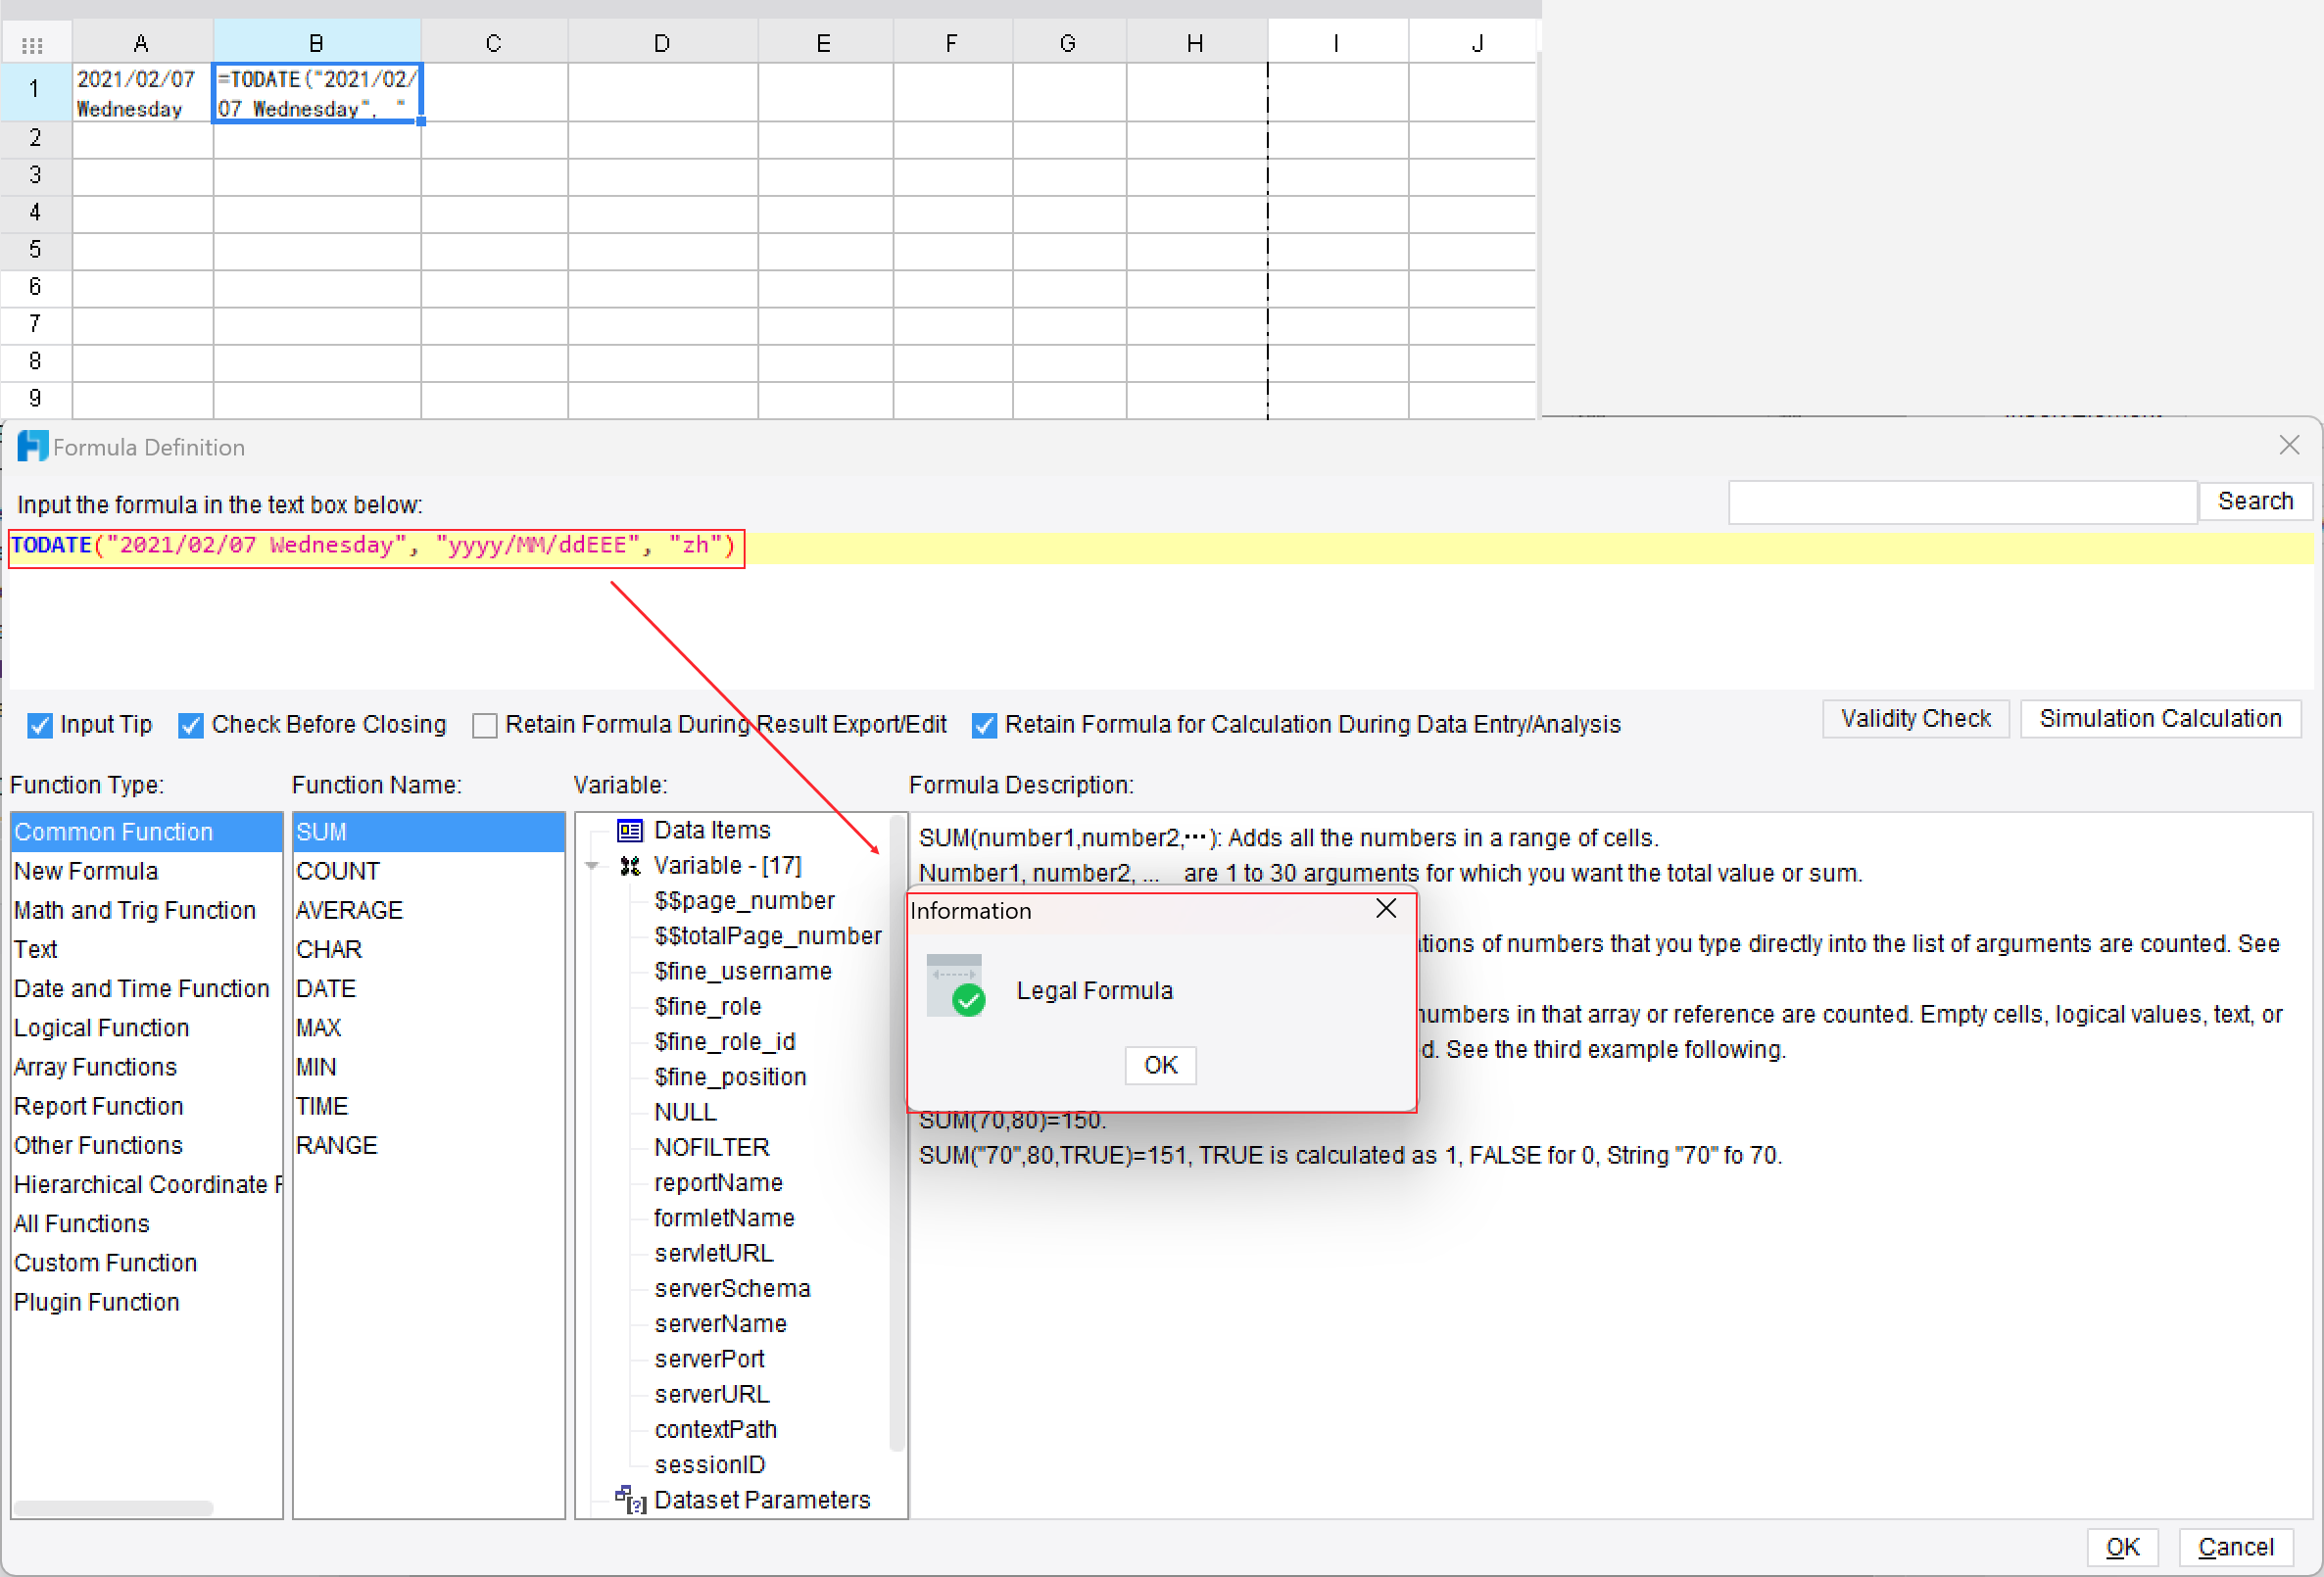Select the serverURL variable

click(711, 1394)
